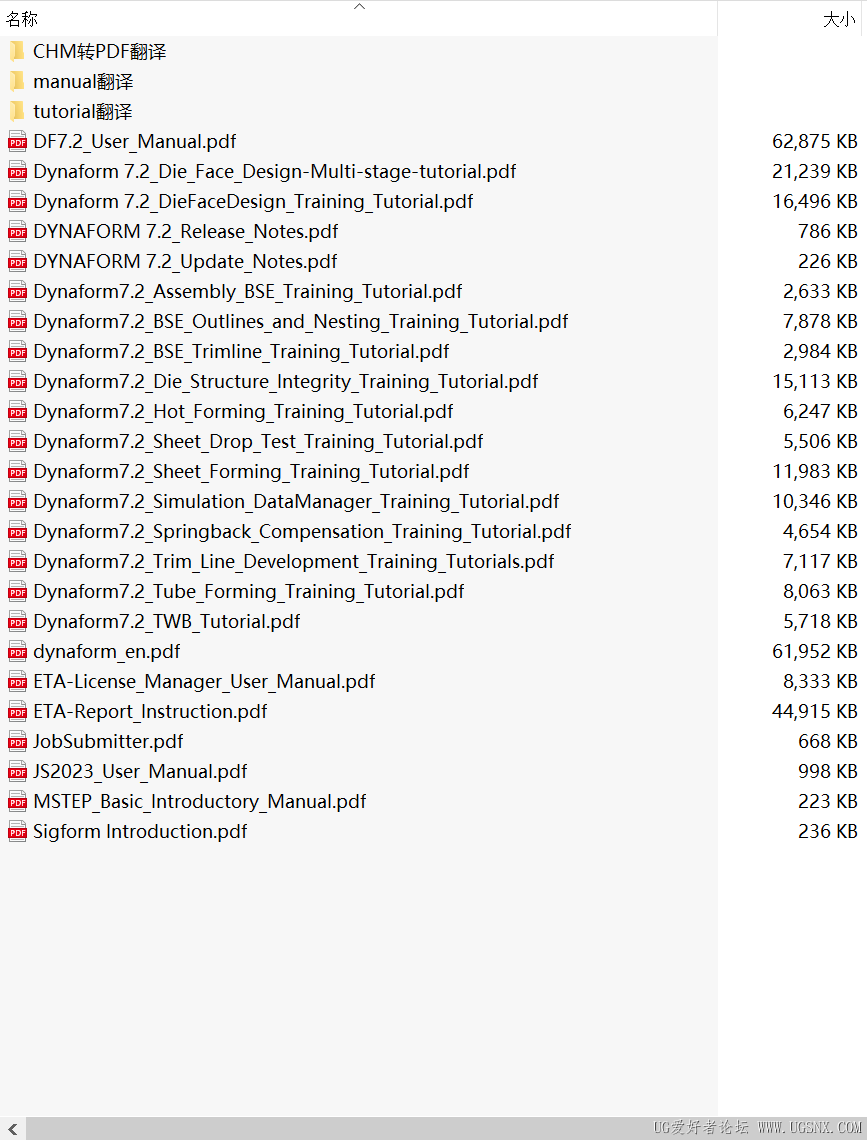The image size is (867, 1140).
Task: Click PDF icon of Simulation_DataManager tutorial
Action: [17, 502]
